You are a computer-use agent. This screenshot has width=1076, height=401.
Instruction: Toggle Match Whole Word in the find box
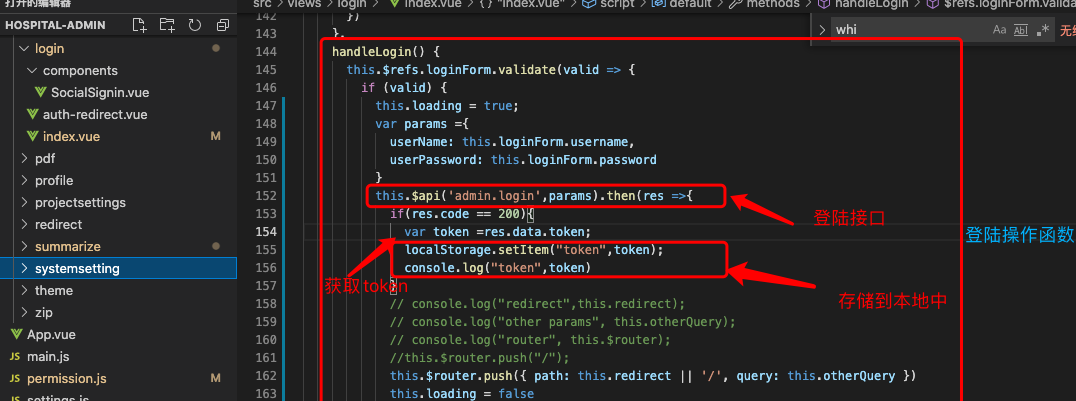click(1021, 30)
